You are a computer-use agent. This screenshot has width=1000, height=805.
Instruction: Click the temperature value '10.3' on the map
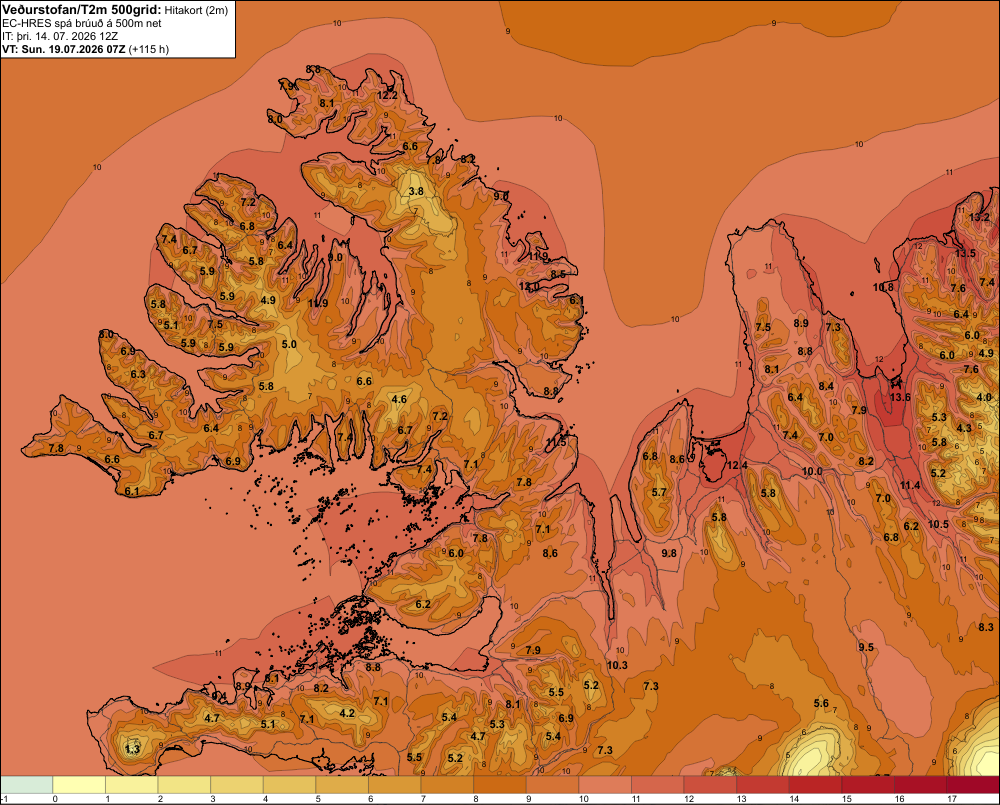coord(617,665)
